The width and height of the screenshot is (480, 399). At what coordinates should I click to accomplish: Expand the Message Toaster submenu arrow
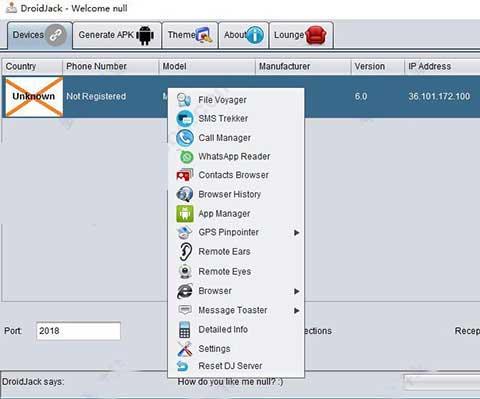[x=296, y=311]
